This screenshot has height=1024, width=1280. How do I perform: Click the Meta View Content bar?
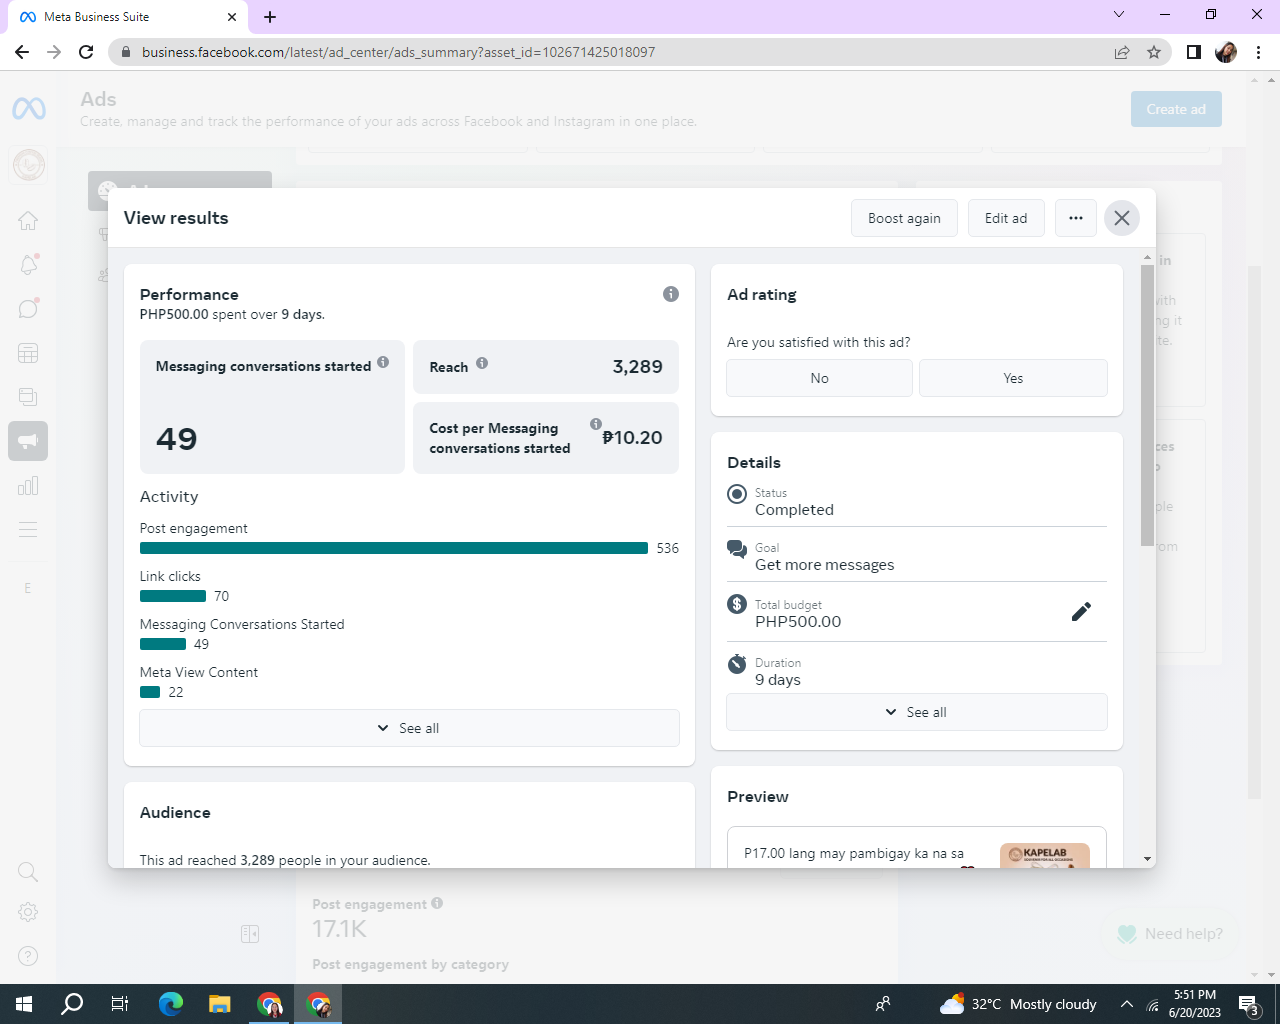(x=150, y=692)
